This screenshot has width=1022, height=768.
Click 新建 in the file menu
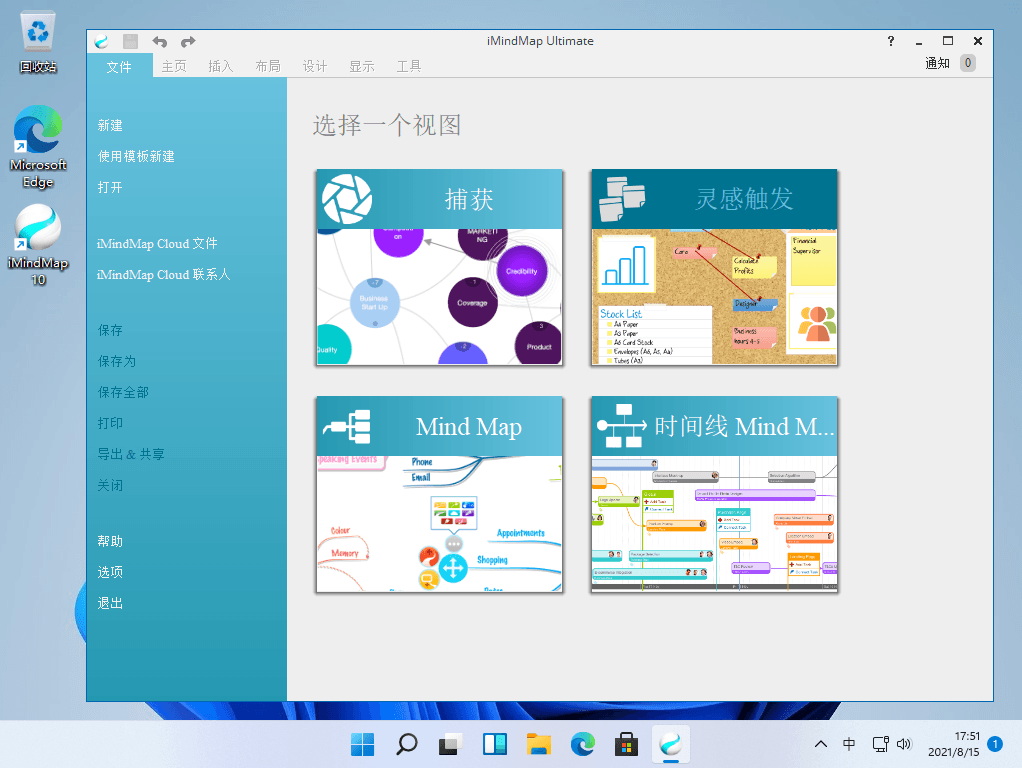coord(110,125)
